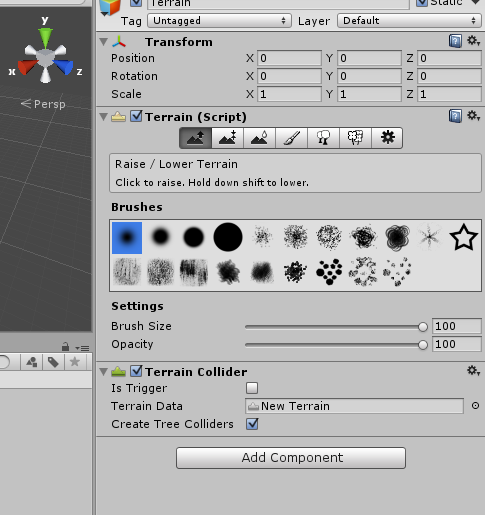The width and height of the screenshot is (485, 515).
Task: Open Transform component help icon
Action: click(x=455, y=41)
